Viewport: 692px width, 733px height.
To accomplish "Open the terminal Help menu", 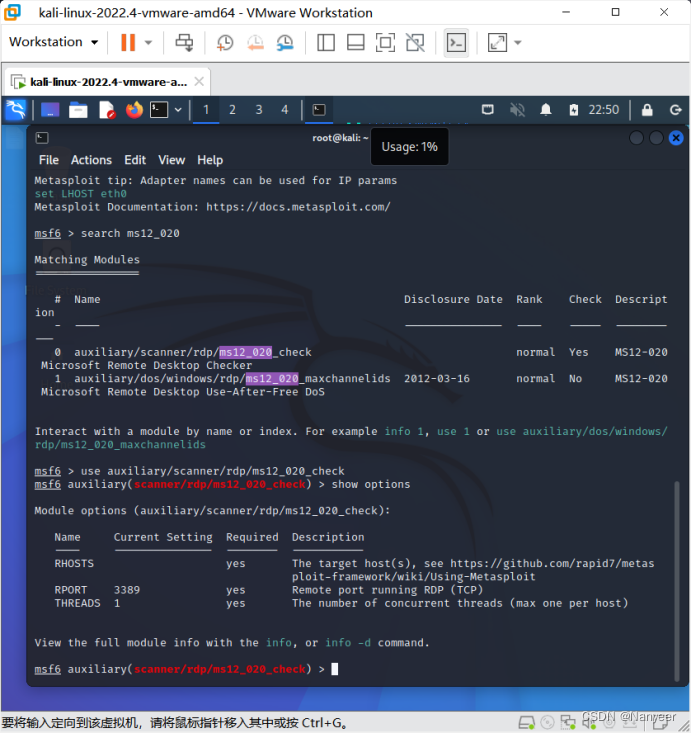I will pyautogui.click(x=210, y=160).
